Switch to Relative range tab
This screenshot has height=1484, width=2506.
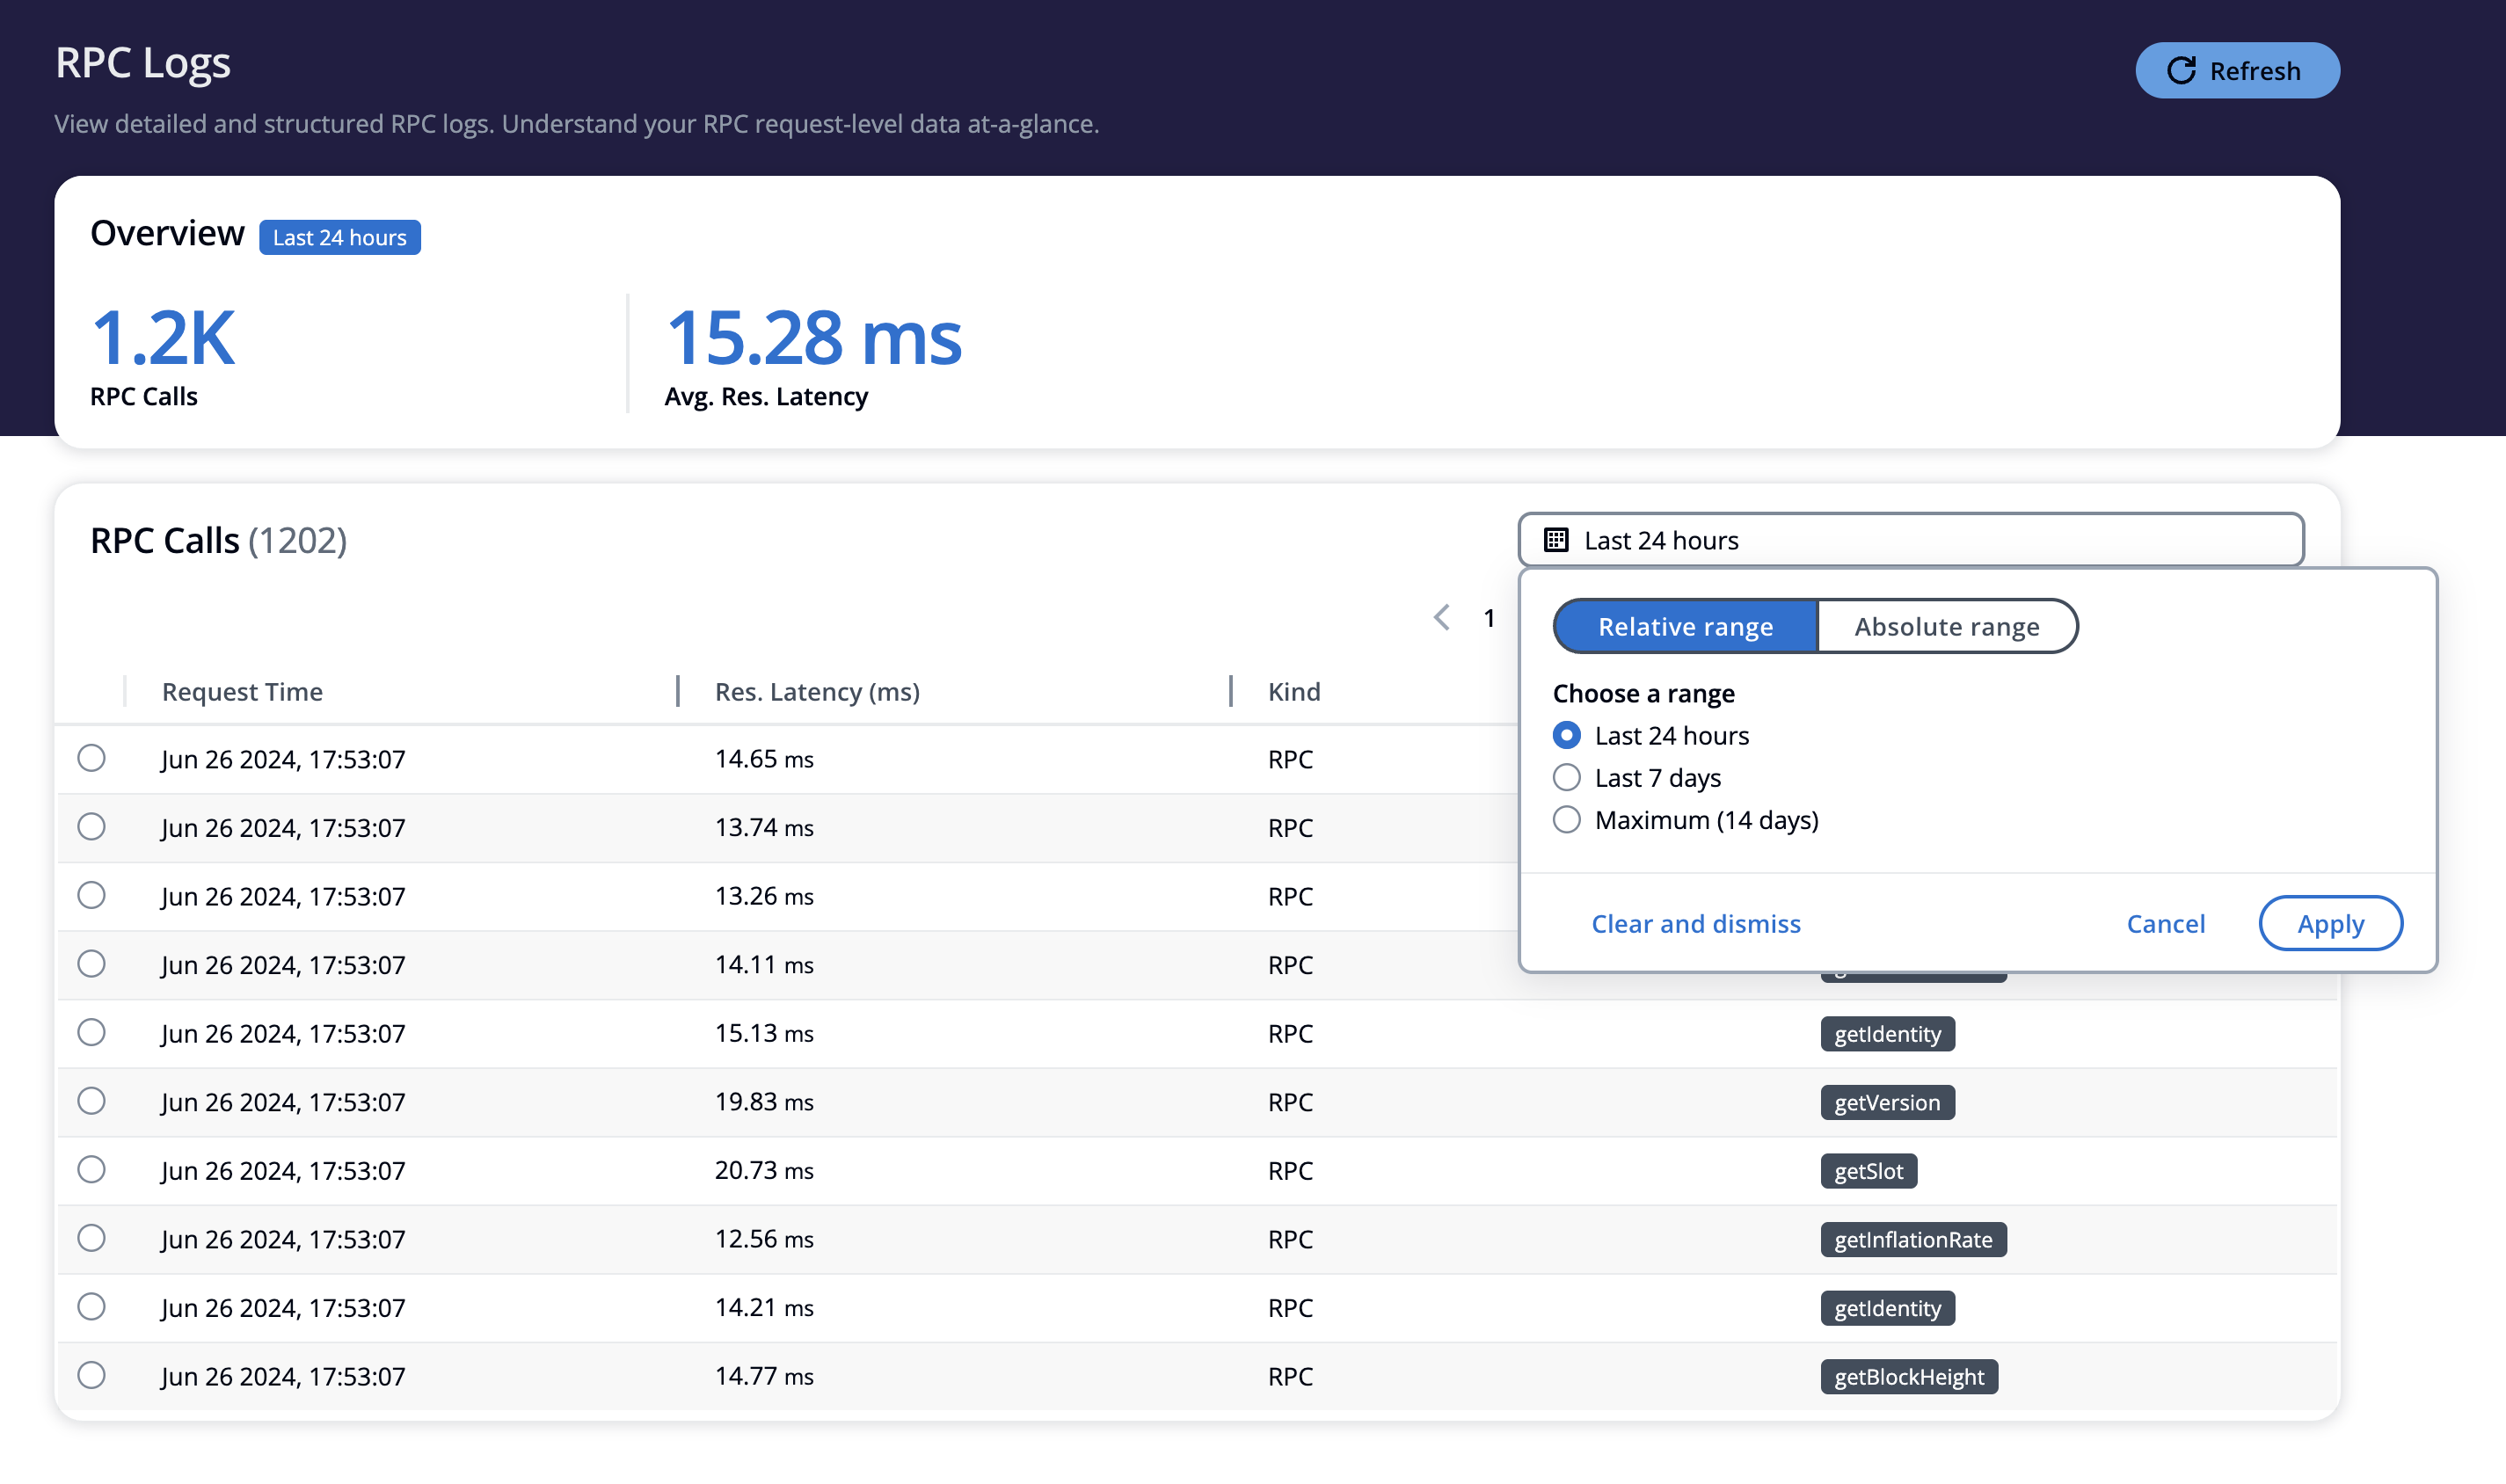tap(1685, 627)
